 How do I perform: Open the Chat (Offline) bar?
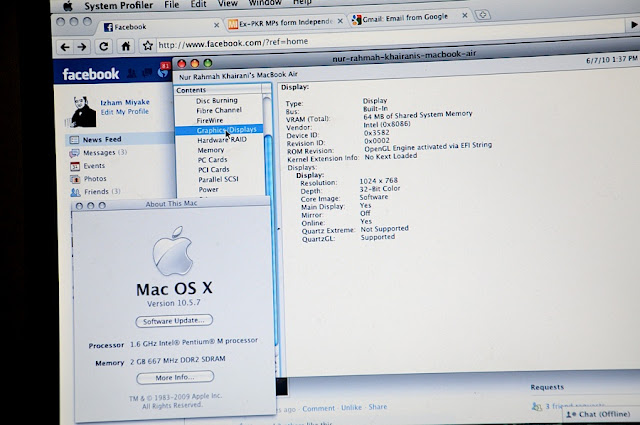(x=601, y=415)
